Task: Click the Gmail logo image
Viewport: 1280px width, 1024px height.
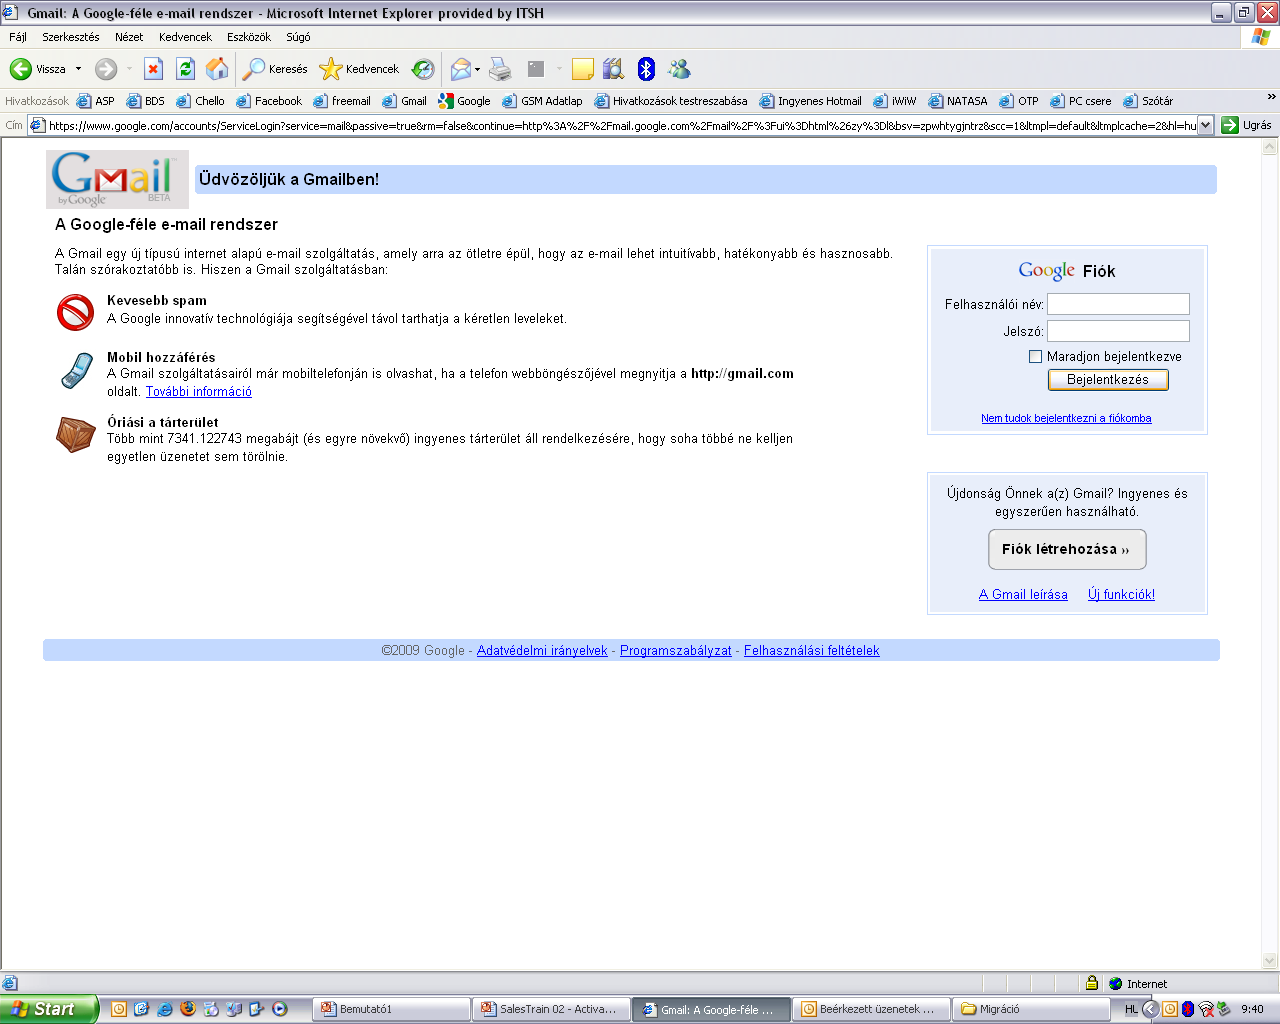Action: (117, 179)
